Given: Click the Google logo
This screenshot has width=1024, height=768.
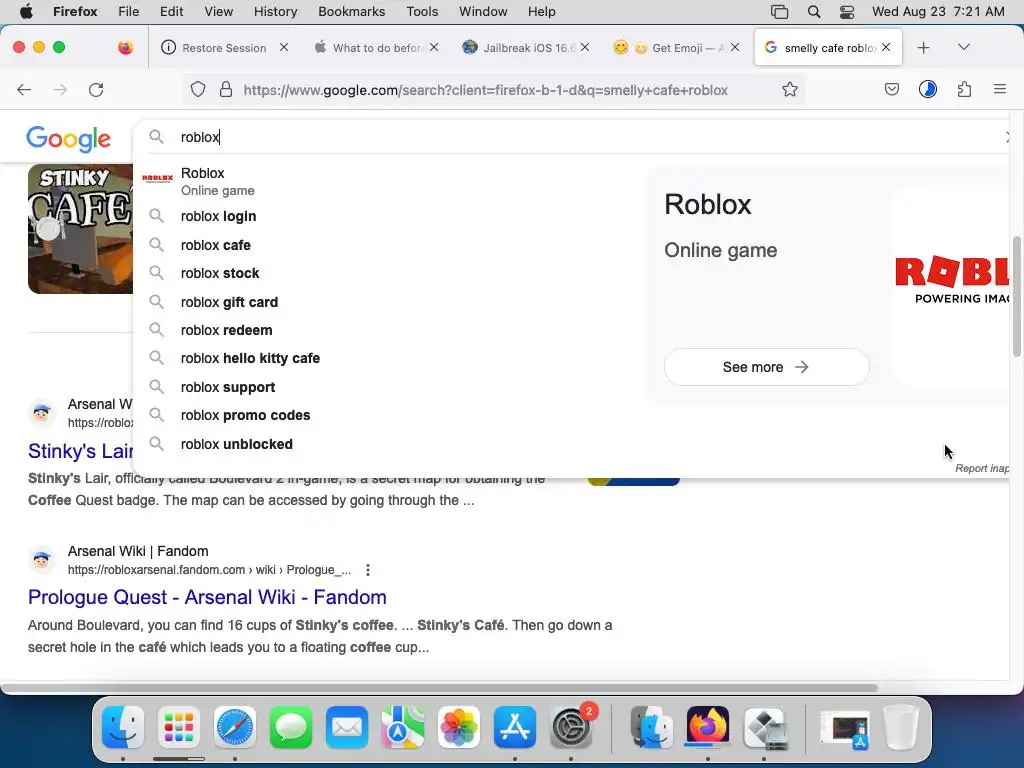Looking at the screenshot, I should coord(69,138).
